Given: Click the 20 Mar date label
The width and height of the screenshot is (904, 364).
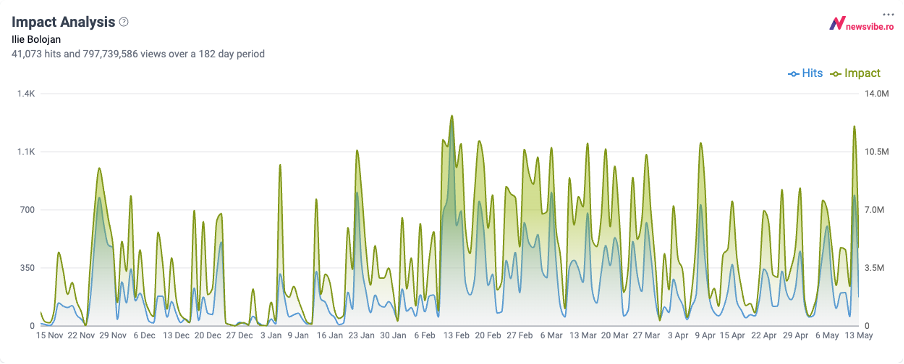Looking at the screenshot, I should [615, 335].
